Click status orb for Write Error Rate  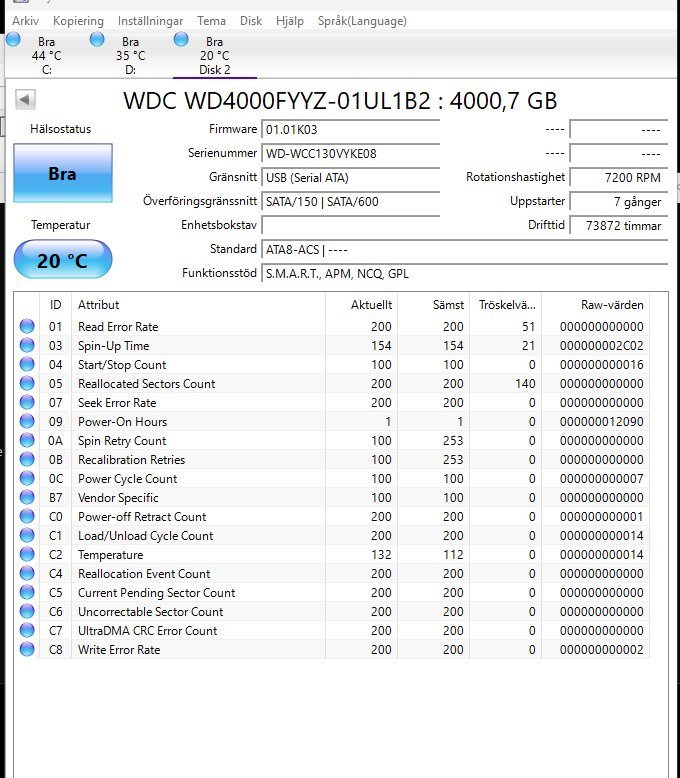click(27, 648)
